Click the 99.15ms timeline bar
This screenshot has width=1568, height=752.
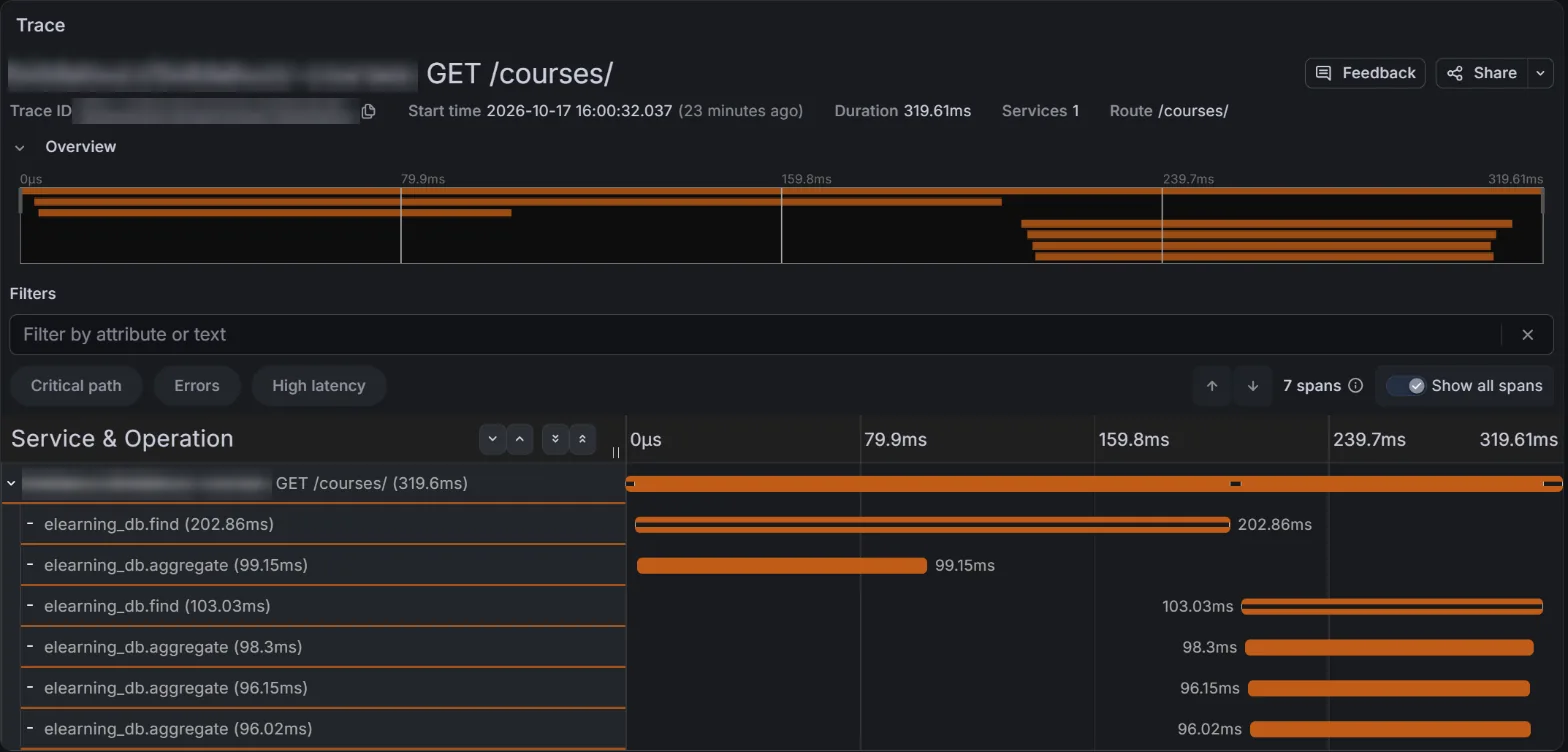782,566
